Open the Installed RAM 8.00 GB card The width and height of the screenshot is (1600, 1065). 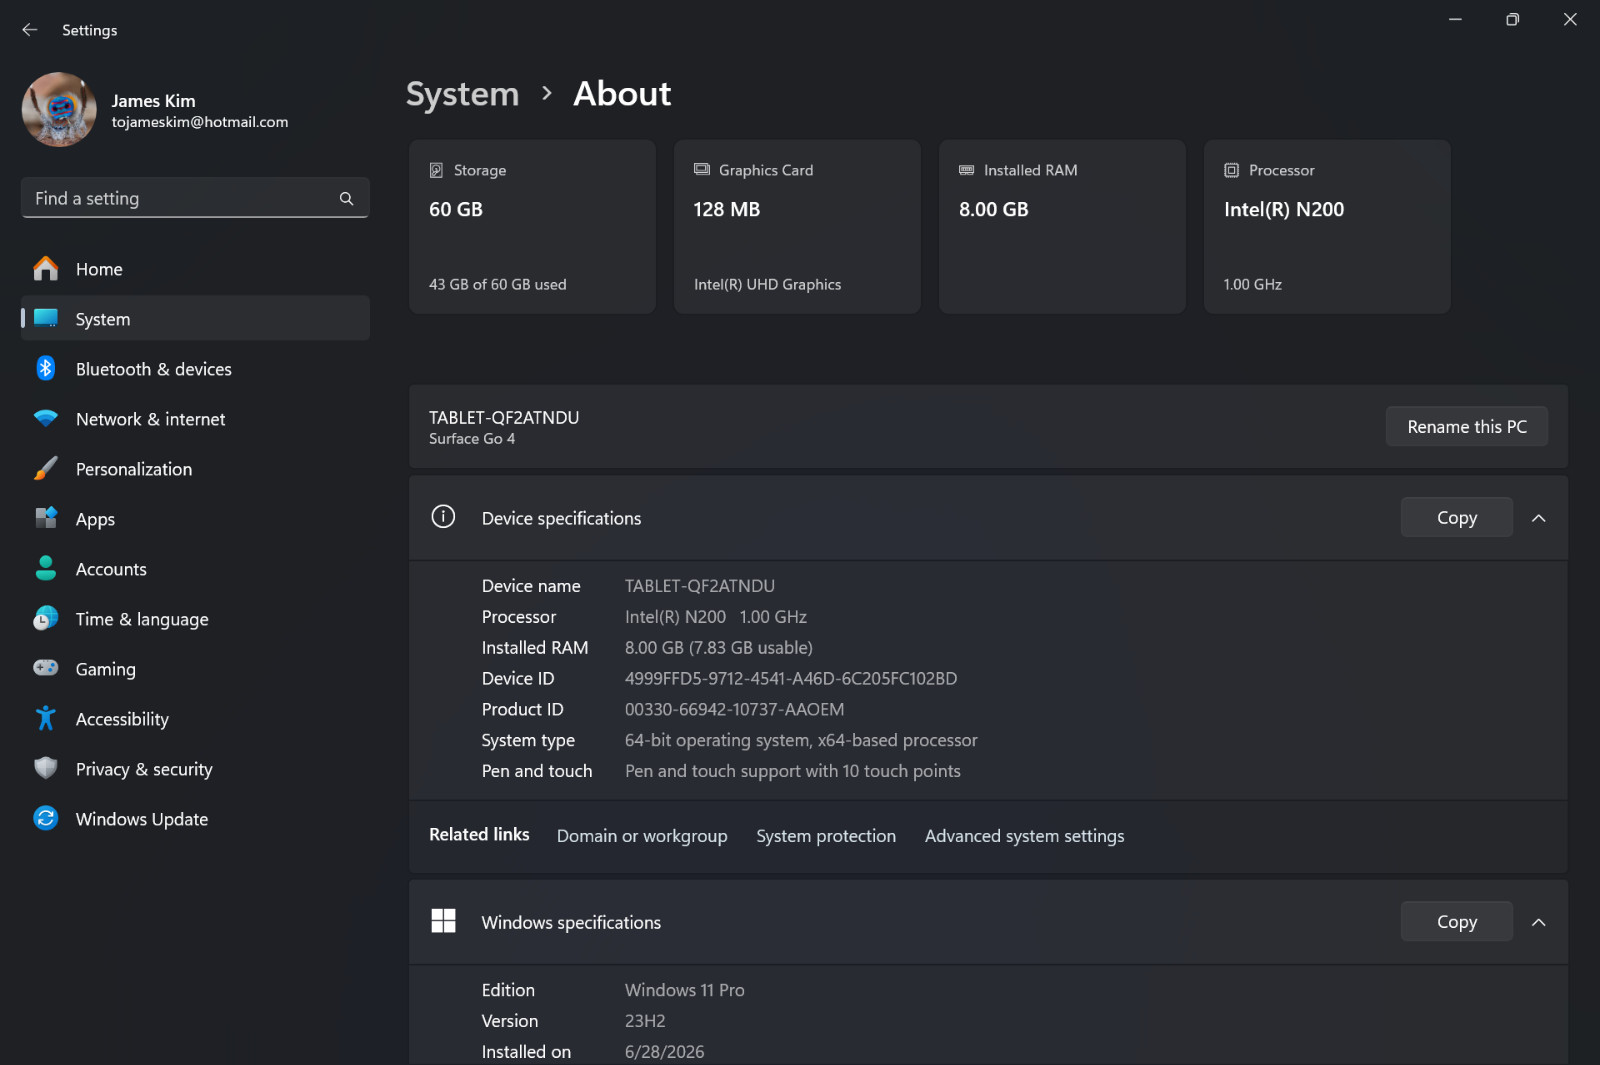click(1062, 227)
